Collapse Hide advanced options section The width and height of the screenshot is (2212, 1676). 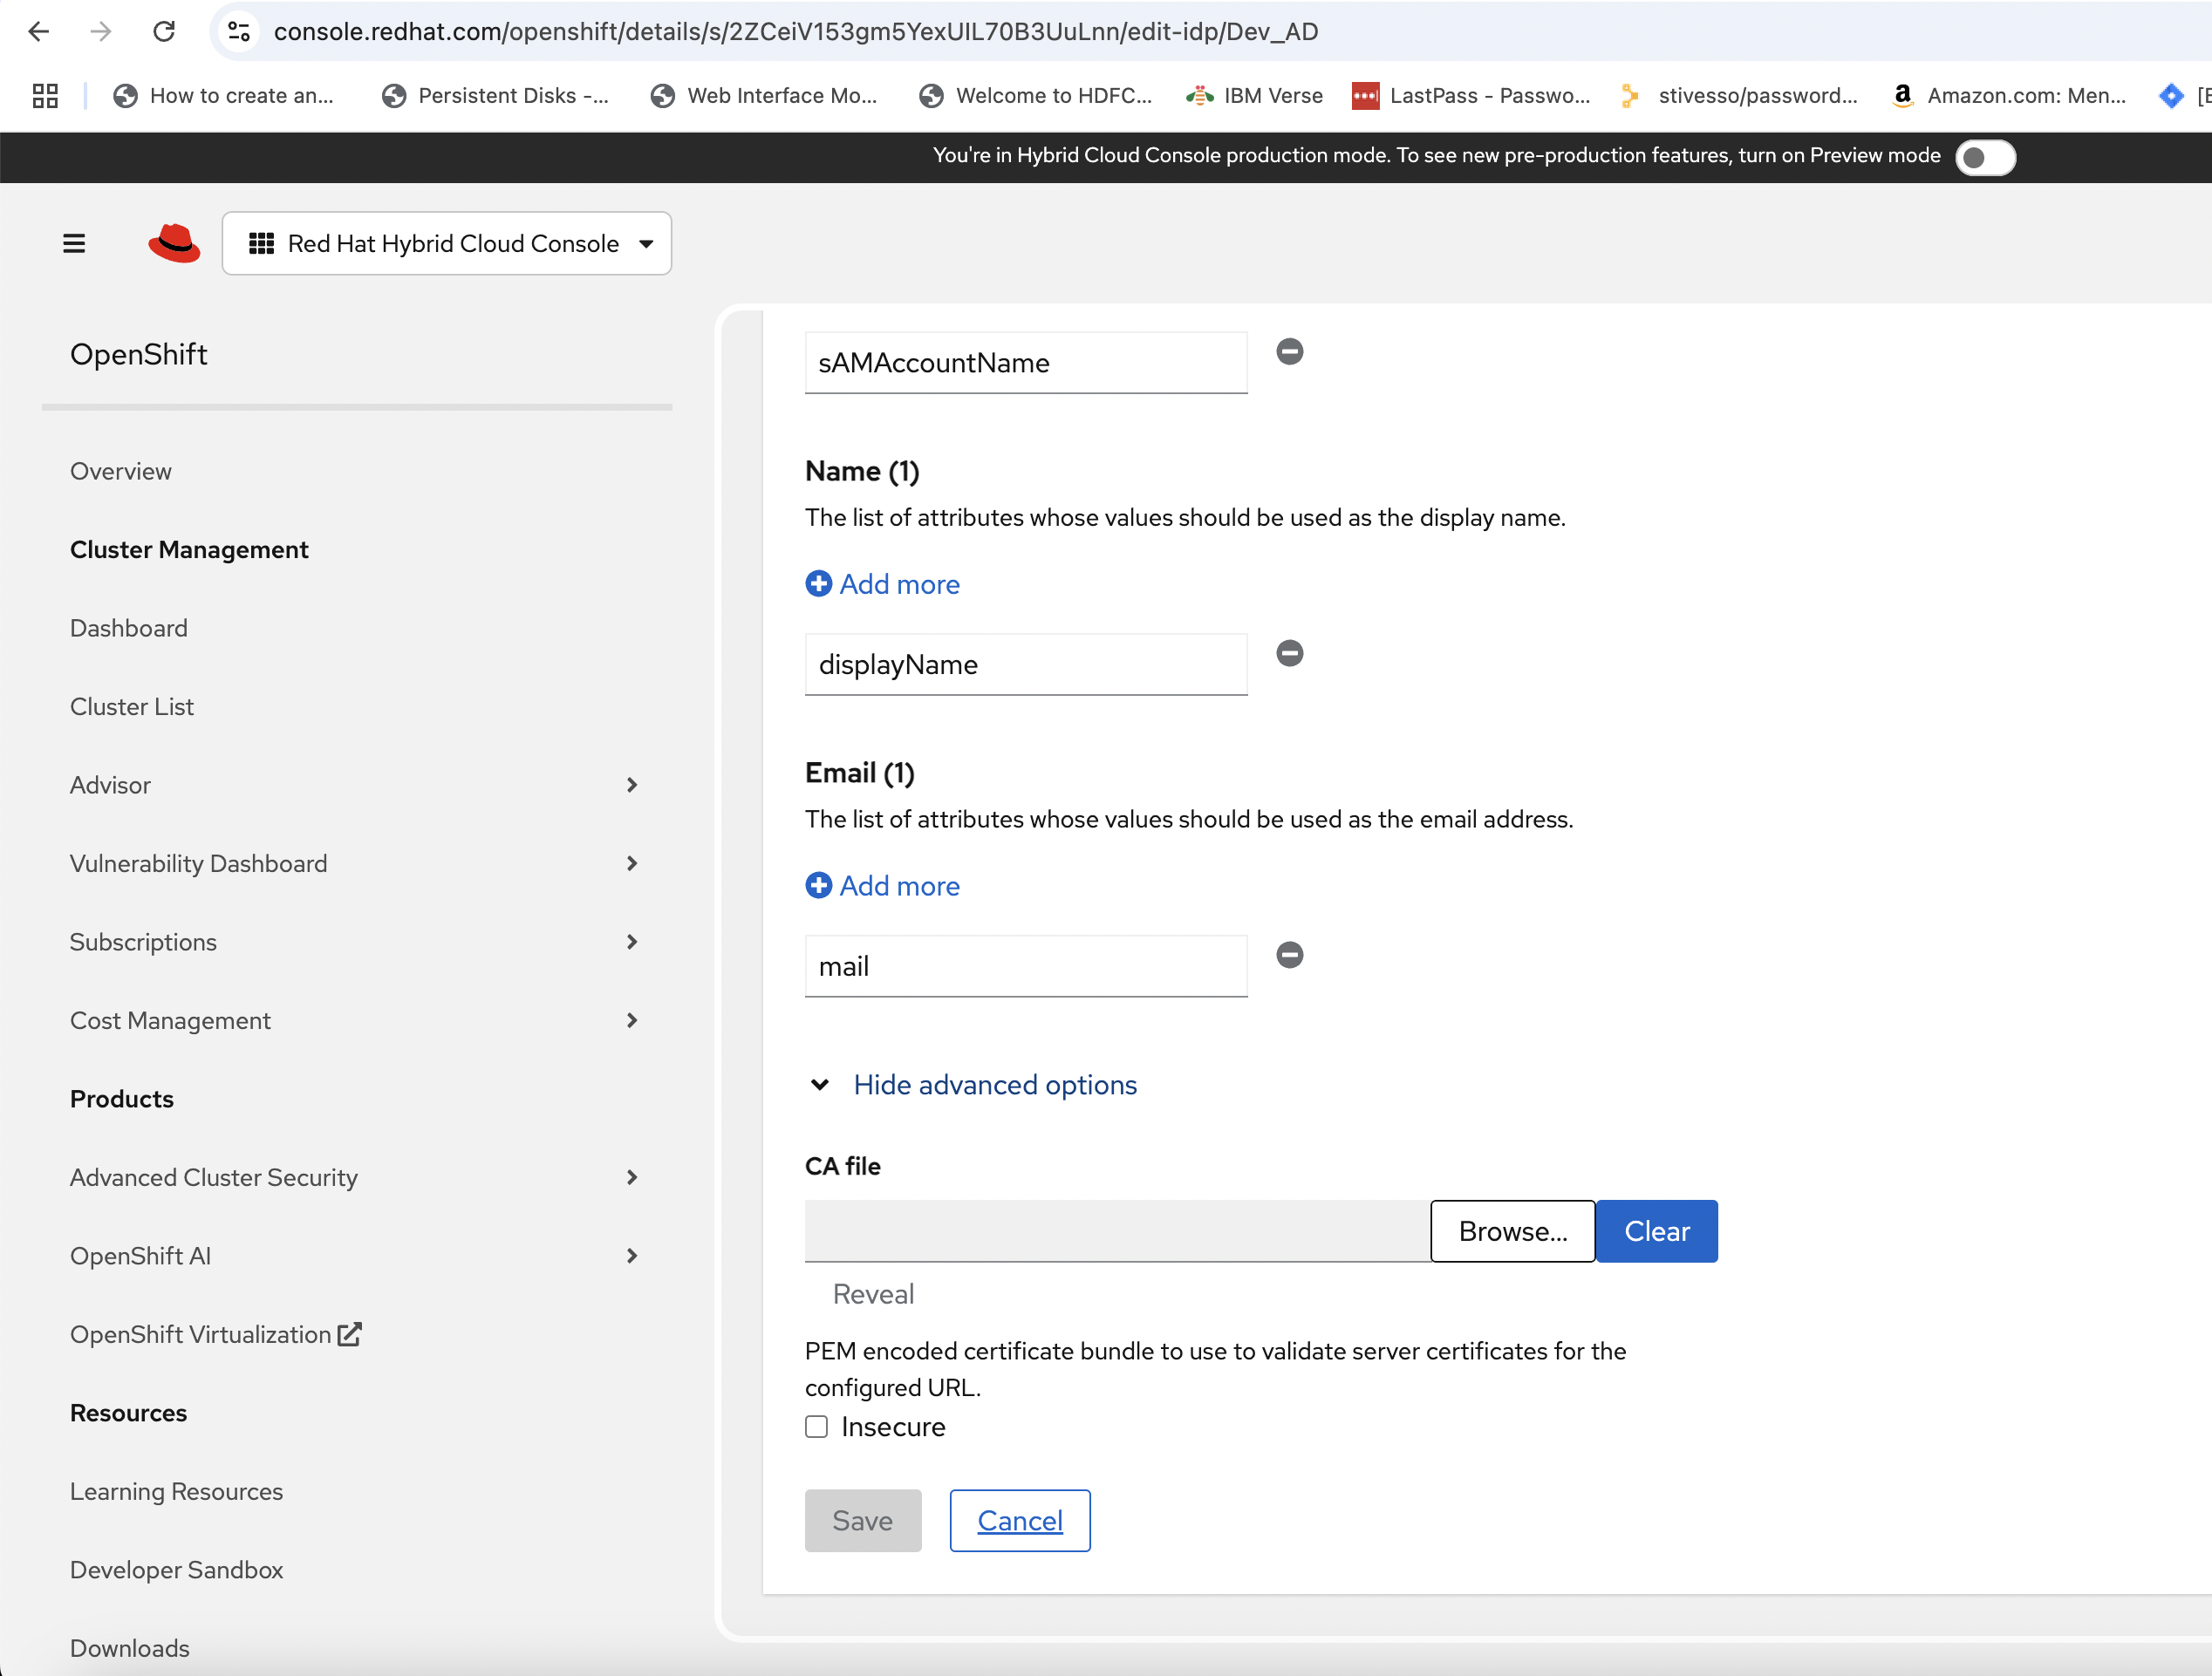click(x=994, y=1085)
